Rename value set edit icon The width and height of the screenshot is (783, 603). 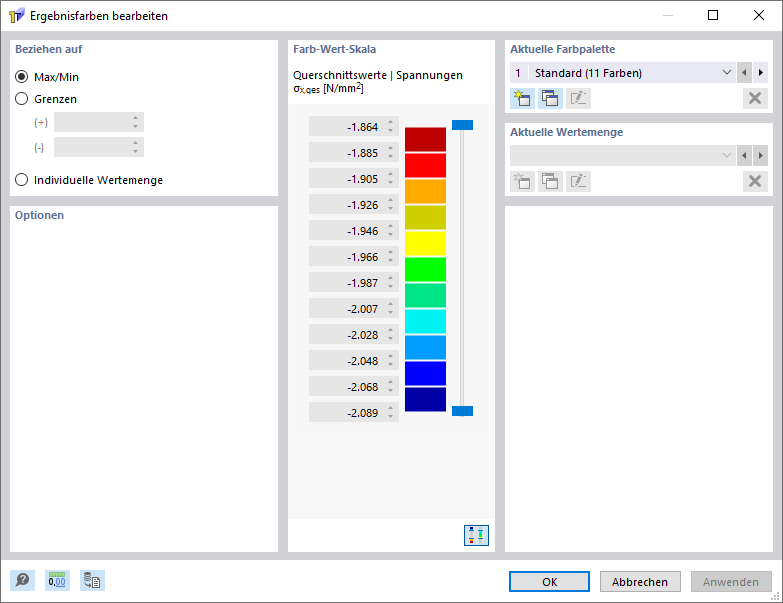pos(578,181)
